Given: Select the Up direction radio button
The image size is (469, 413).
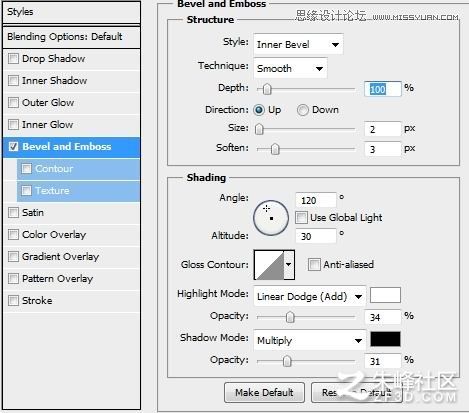Looking at the screenshot, I should coord(259,110).
